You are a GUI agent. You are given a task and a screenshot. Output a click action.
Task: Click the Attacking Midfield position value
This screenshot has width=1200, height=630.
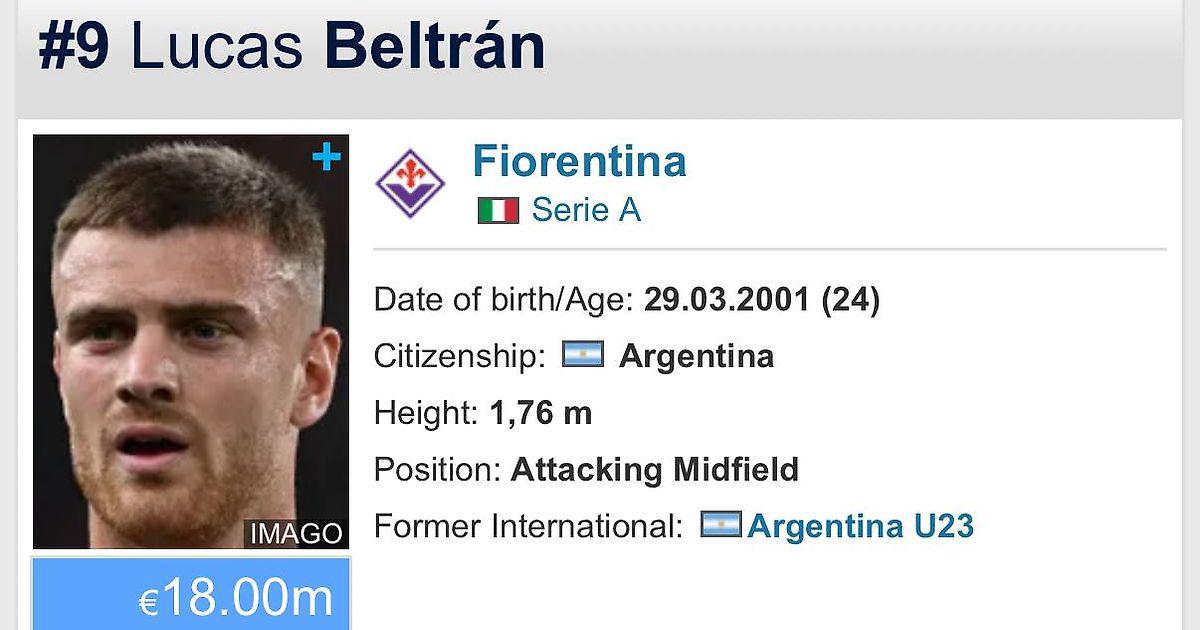point(654,469)
